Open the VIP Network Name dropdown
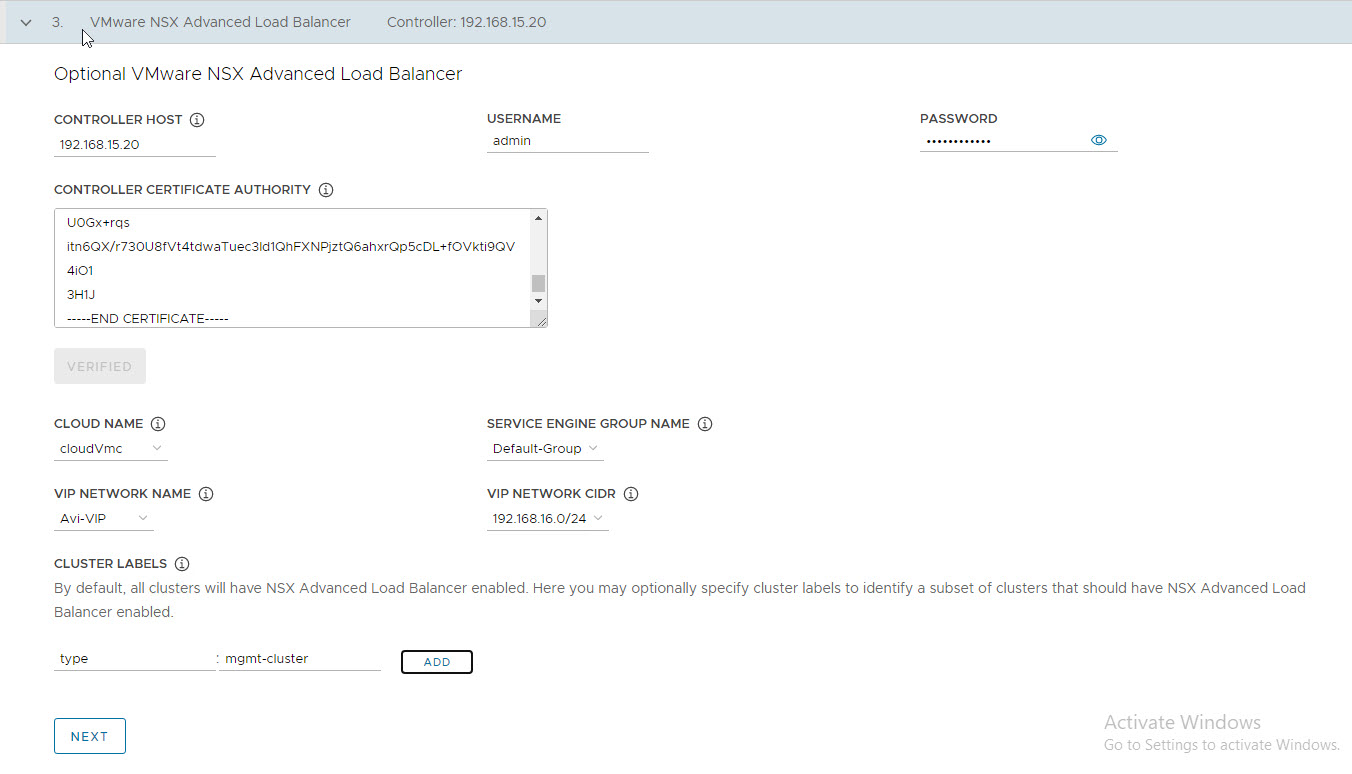 pyautogui.click(x=104, y=519)
